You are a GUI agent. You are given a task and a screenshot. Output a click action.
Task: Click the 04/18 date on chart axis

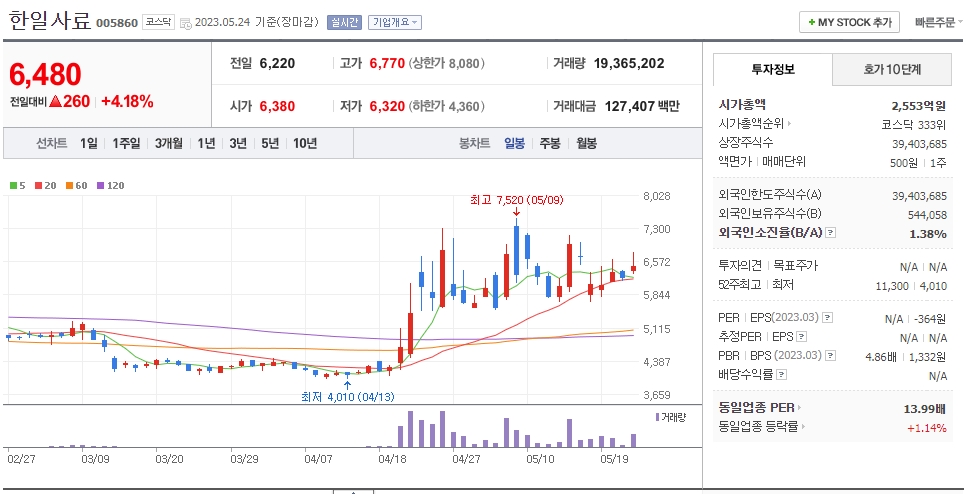(392, 459)
